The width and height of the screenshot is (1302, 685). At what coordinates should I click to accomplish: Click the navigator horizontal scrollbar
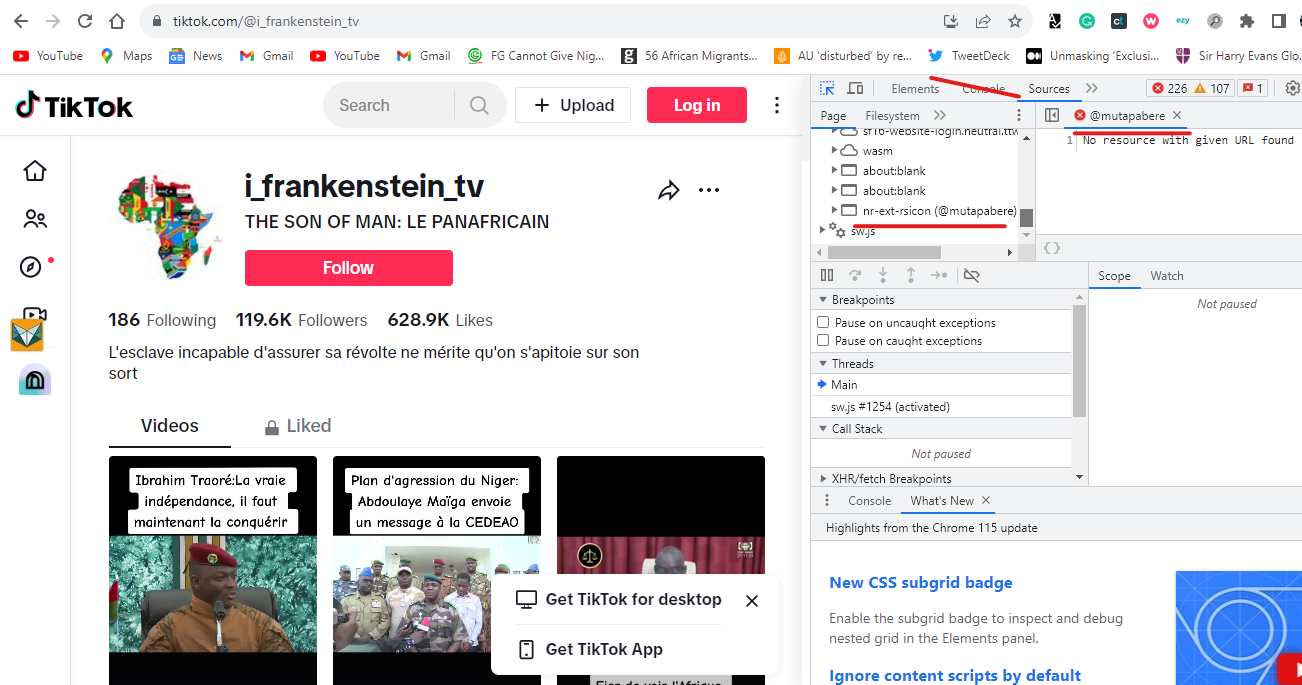(x=883, y=253)
